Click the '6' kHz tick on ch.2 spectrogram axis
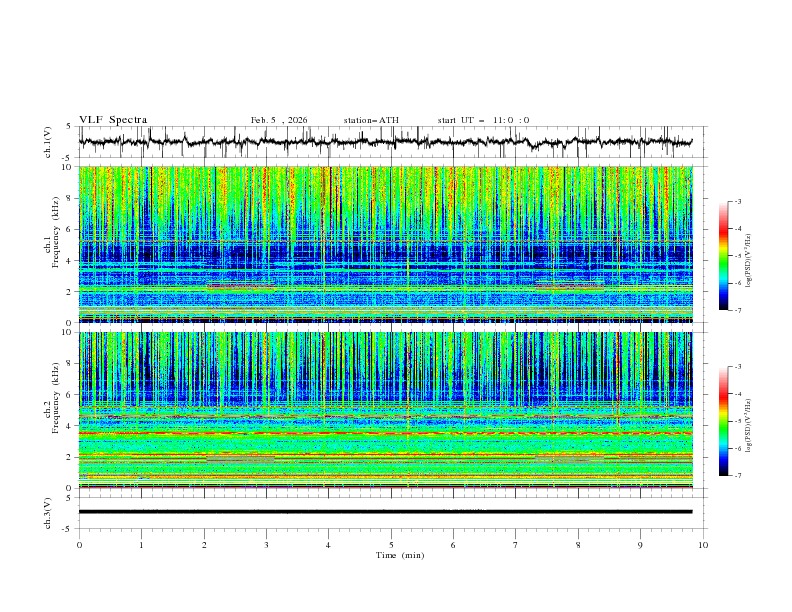This screenshot has height=612, width=792. coord(69,395)
